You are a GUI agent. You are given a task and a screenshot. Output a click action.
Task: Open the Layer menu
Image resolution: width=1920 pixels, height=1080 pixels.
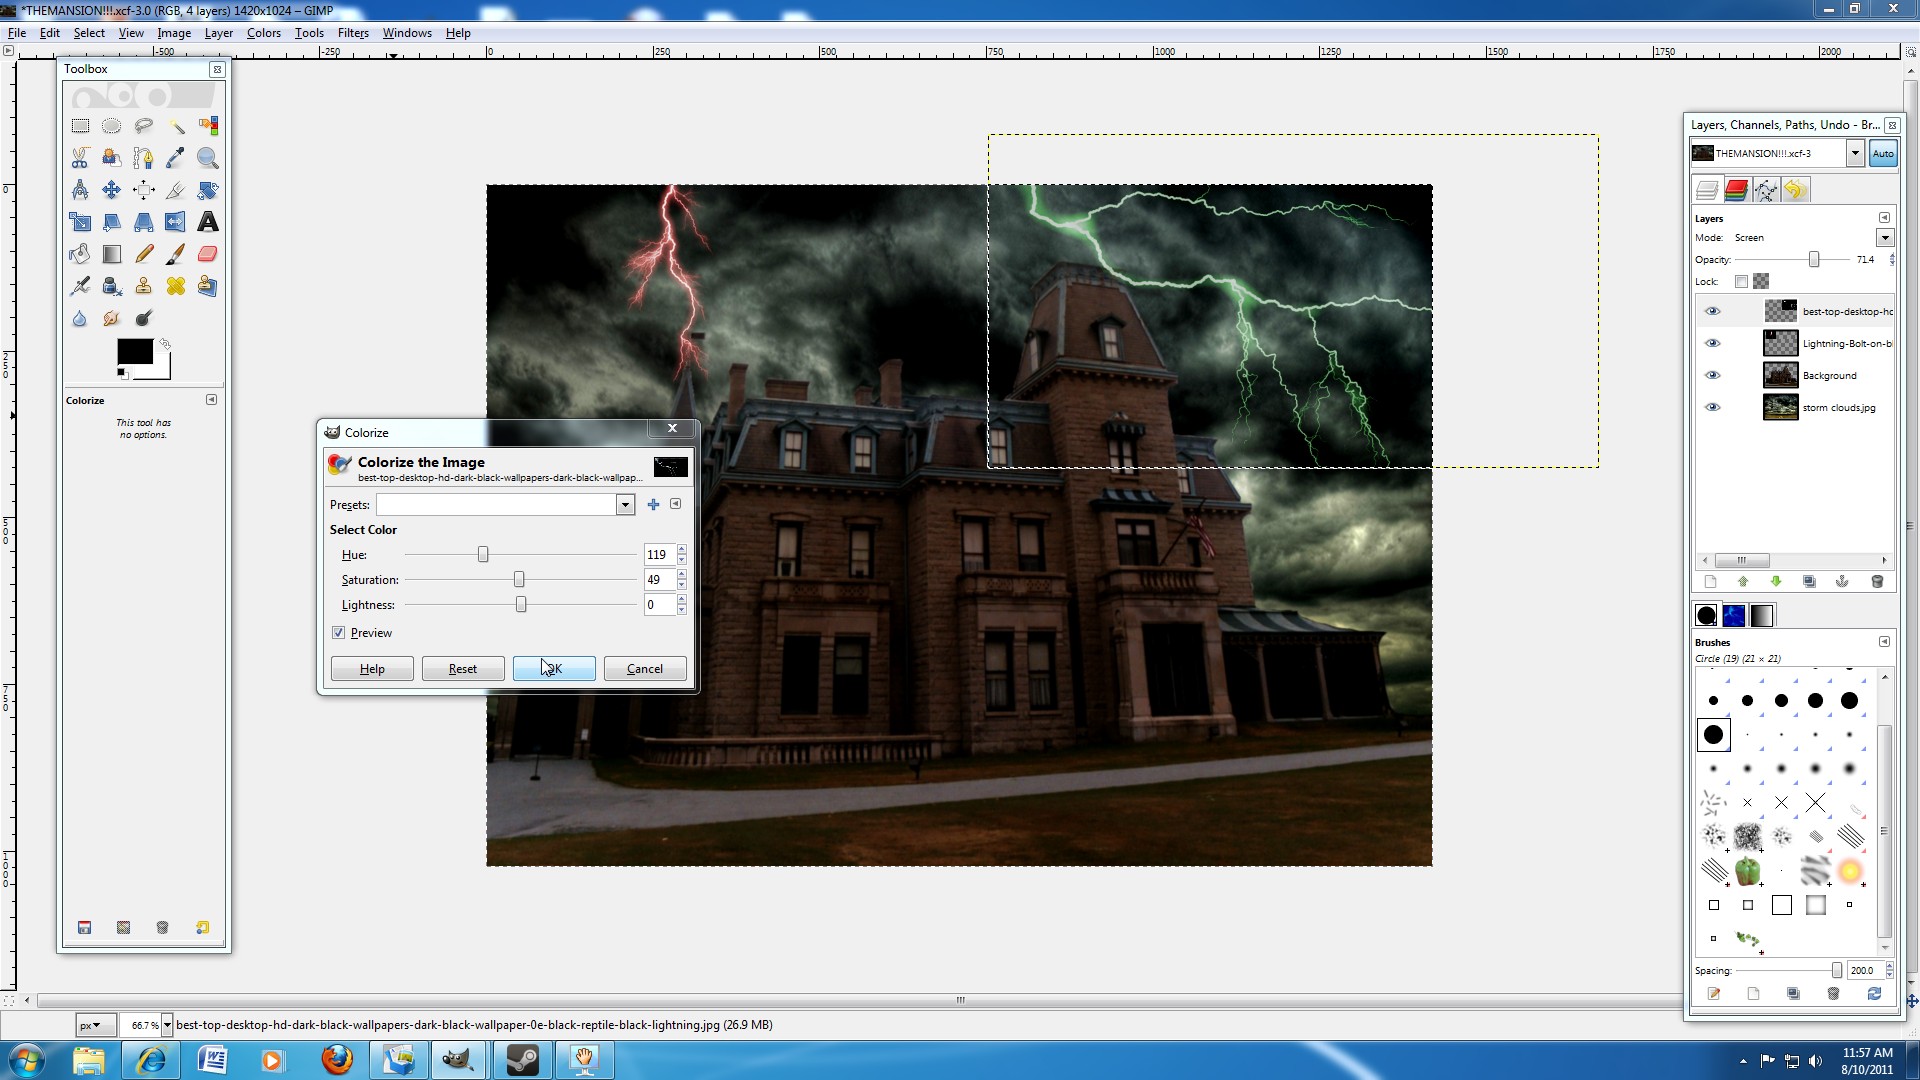pos(219,33)
